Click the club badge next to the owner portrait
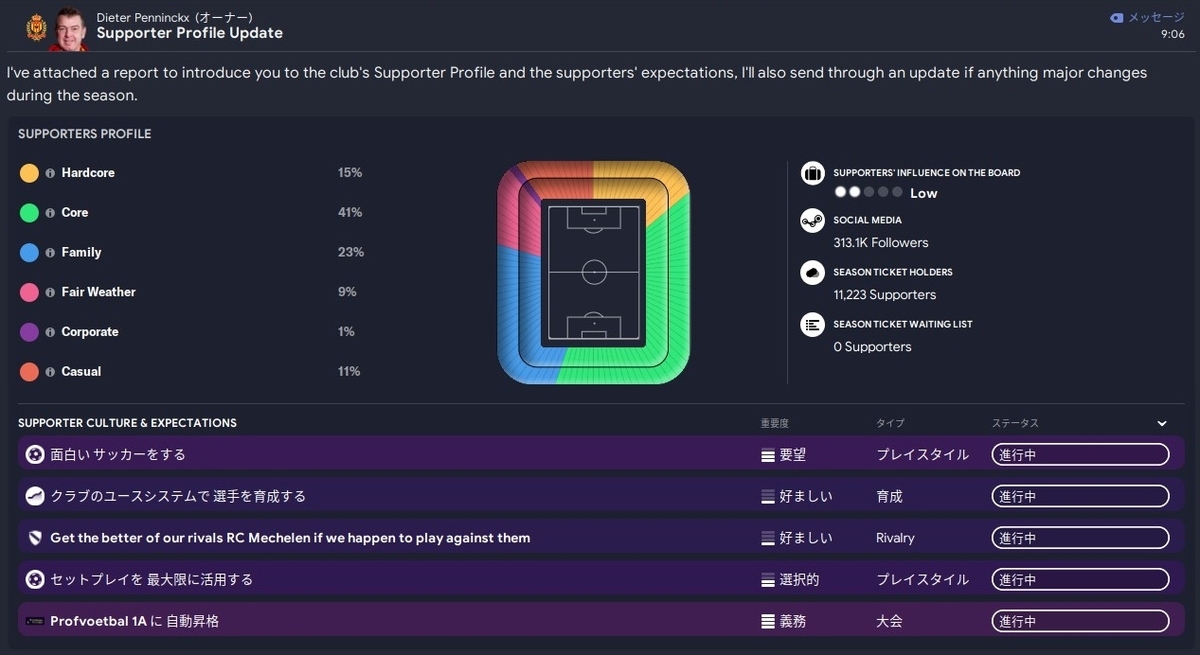This screenshot has height=655, width=1200. pos(37,26)
